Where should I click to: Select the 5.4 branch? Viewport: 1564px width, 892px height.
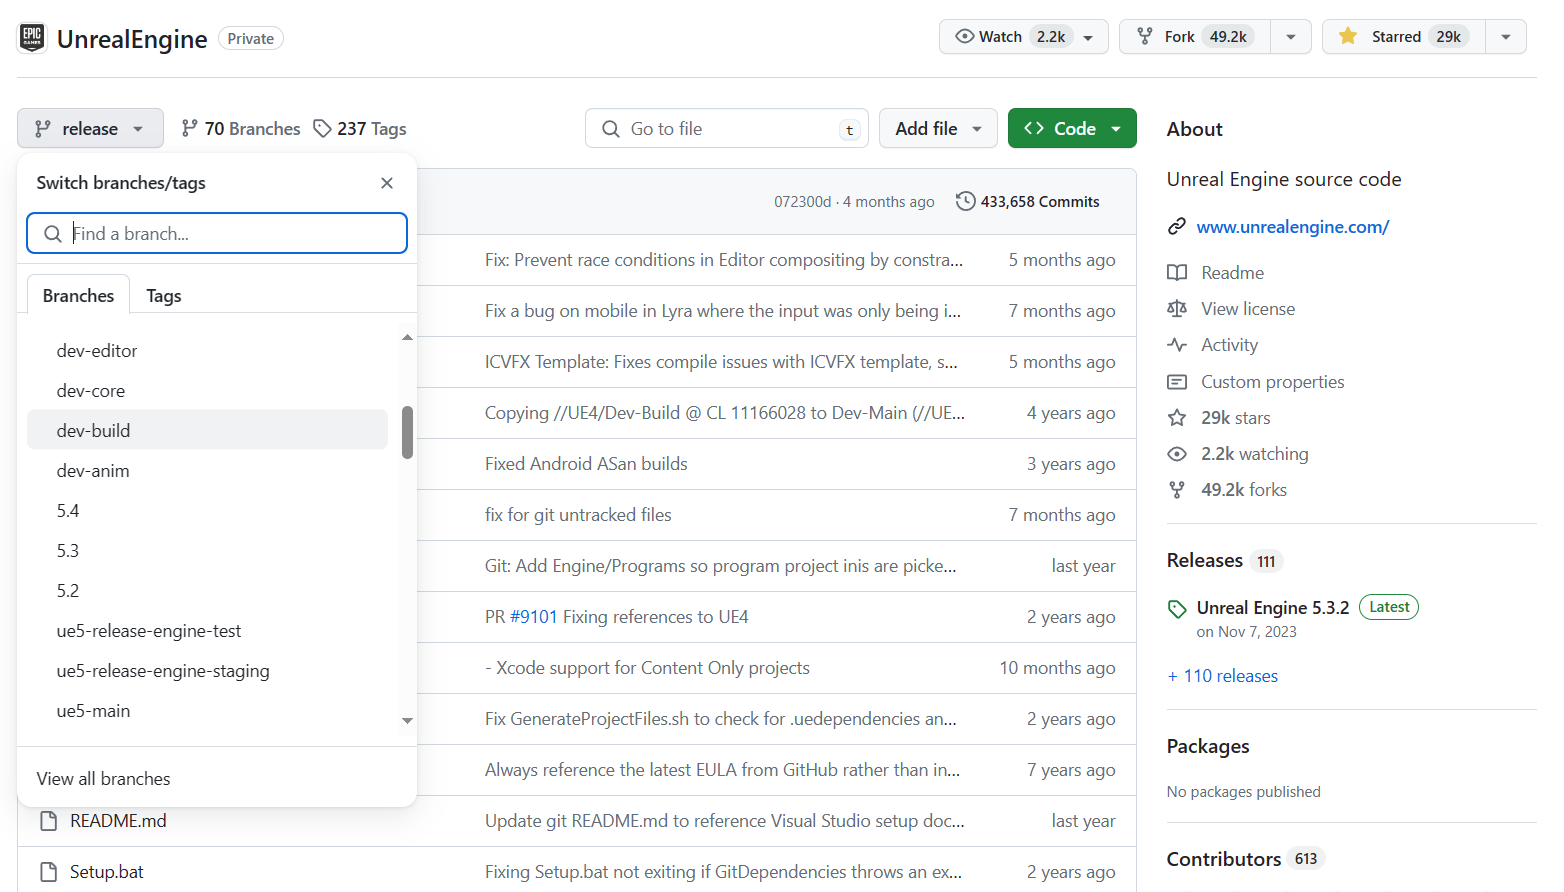tap(207, 511)
